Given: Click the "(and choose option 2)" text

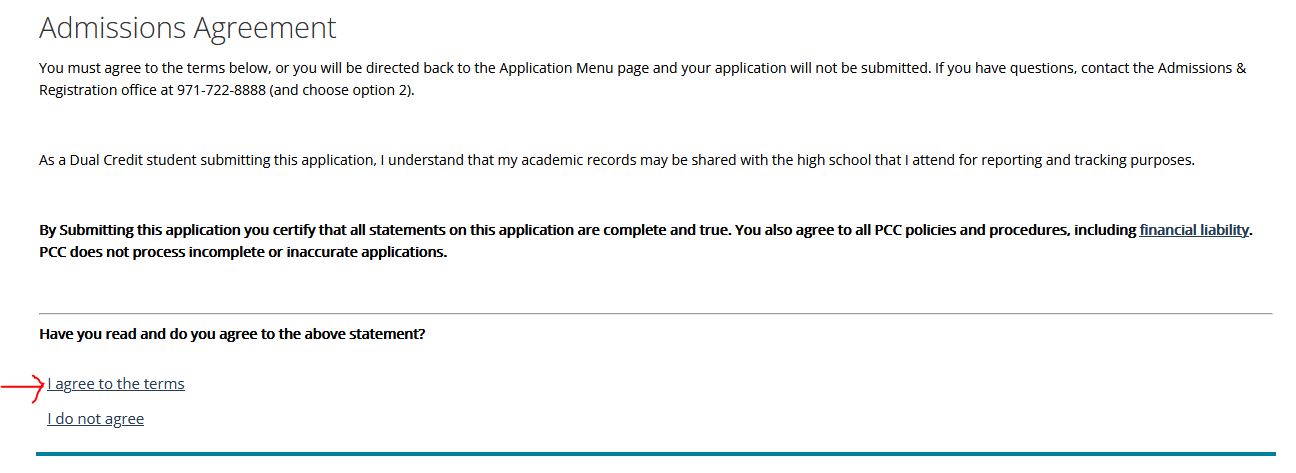Looking at the screenshot, I should point(341,90).
